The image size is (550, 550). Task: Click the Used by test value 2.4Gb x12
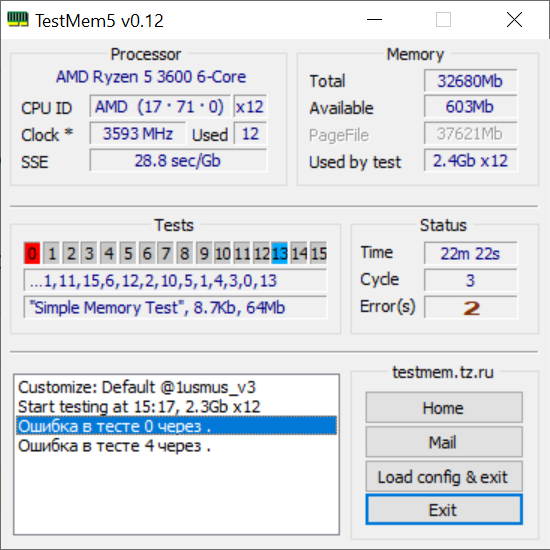click(x=470, y=160)
